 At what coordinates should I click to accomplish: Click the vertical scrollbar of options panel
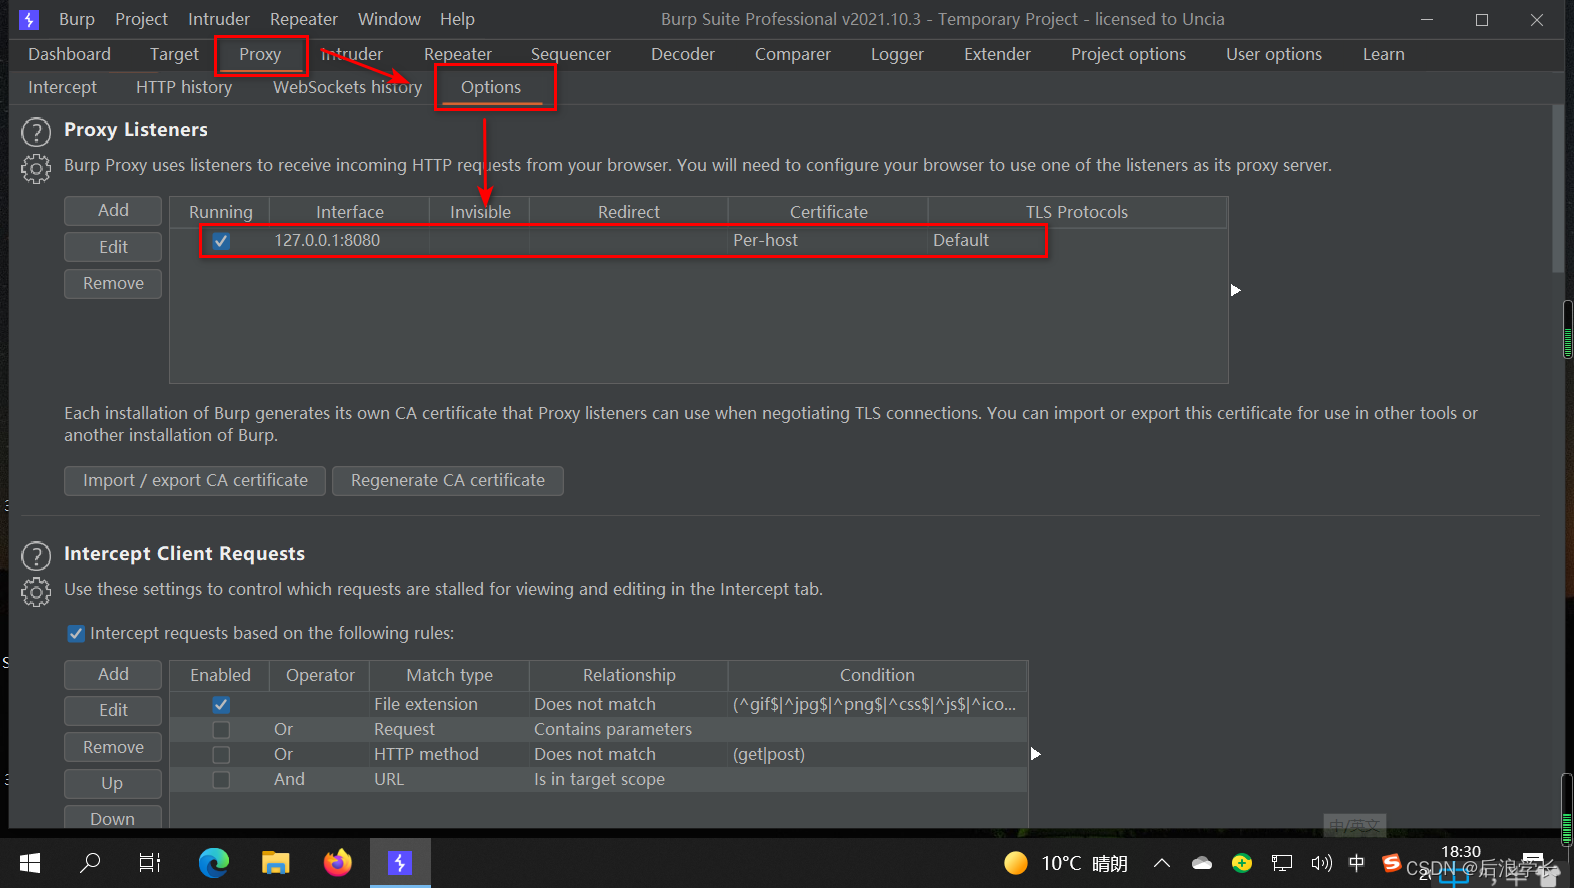1558,189
